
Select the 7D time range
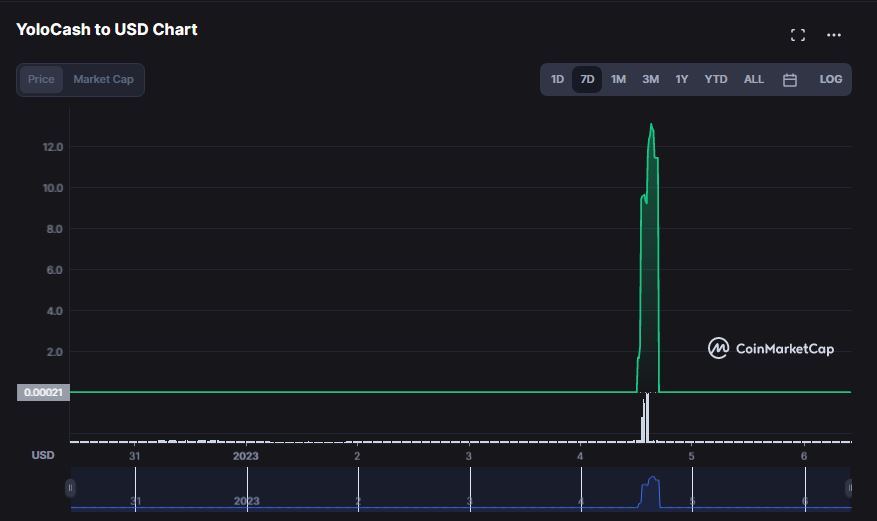(x=587, y=79)
